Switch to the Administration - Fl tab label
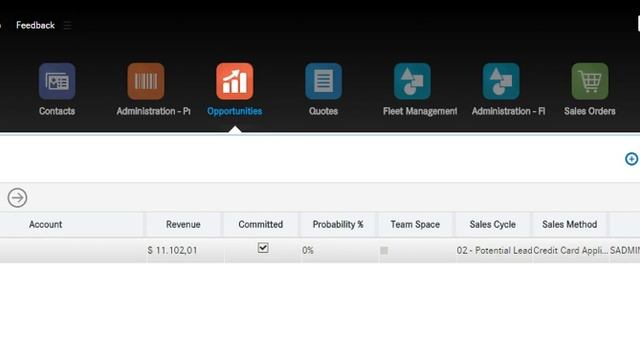The height and width of the screenshot is (360, 640). 508,111
